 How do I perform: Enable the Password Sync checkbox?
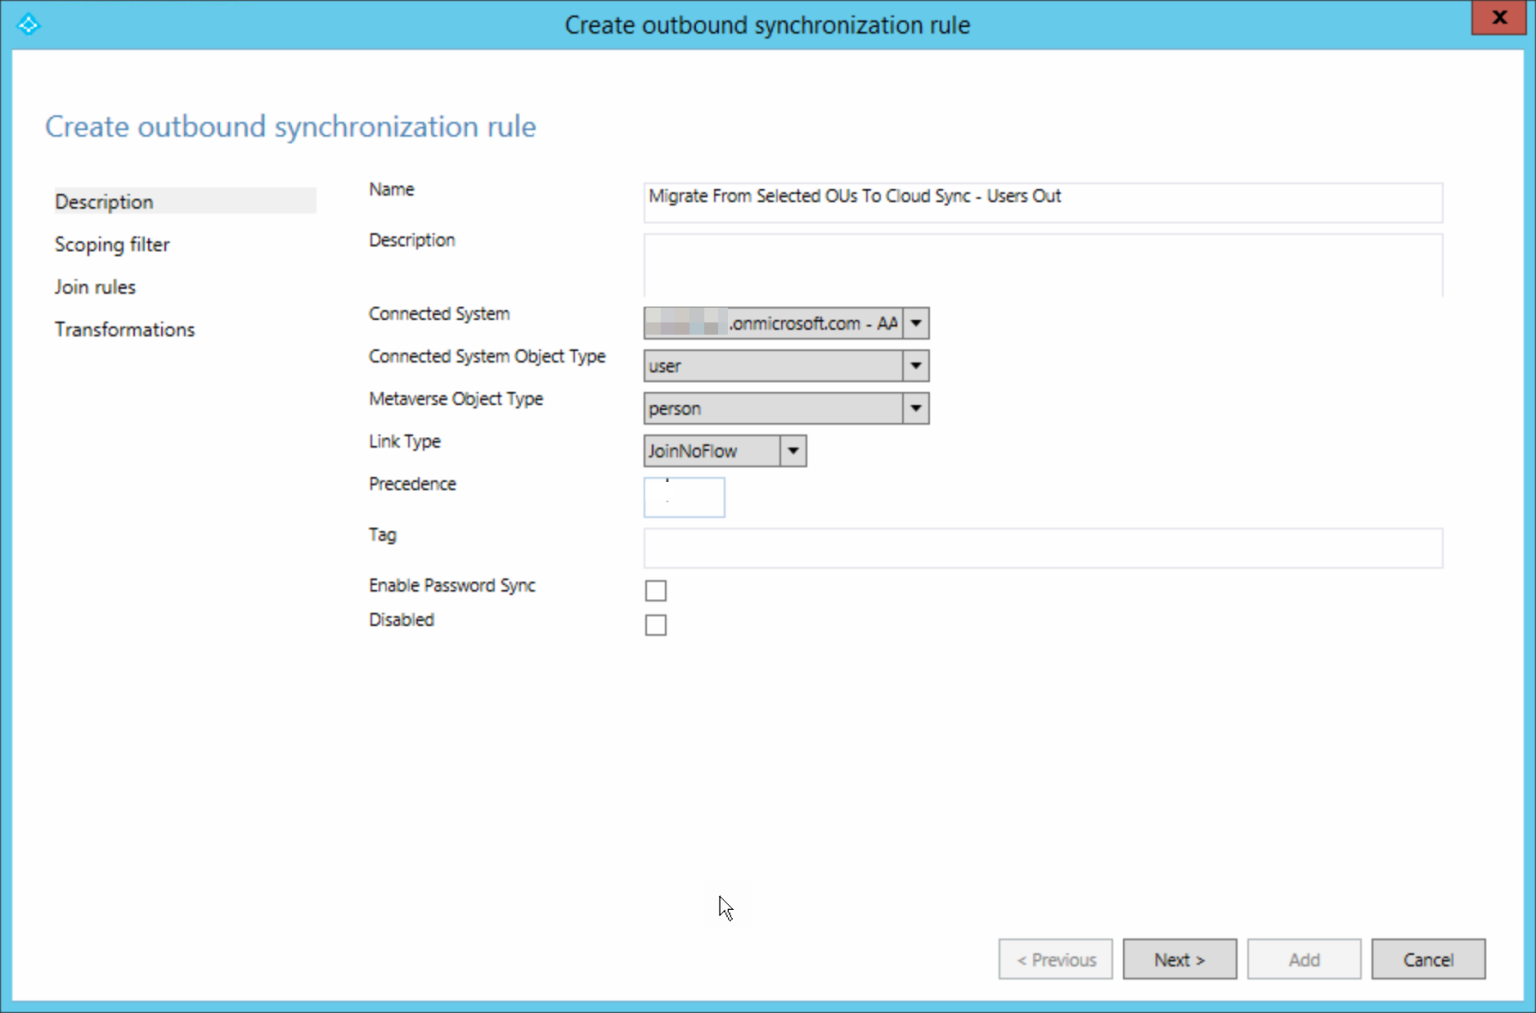point(656,591)
